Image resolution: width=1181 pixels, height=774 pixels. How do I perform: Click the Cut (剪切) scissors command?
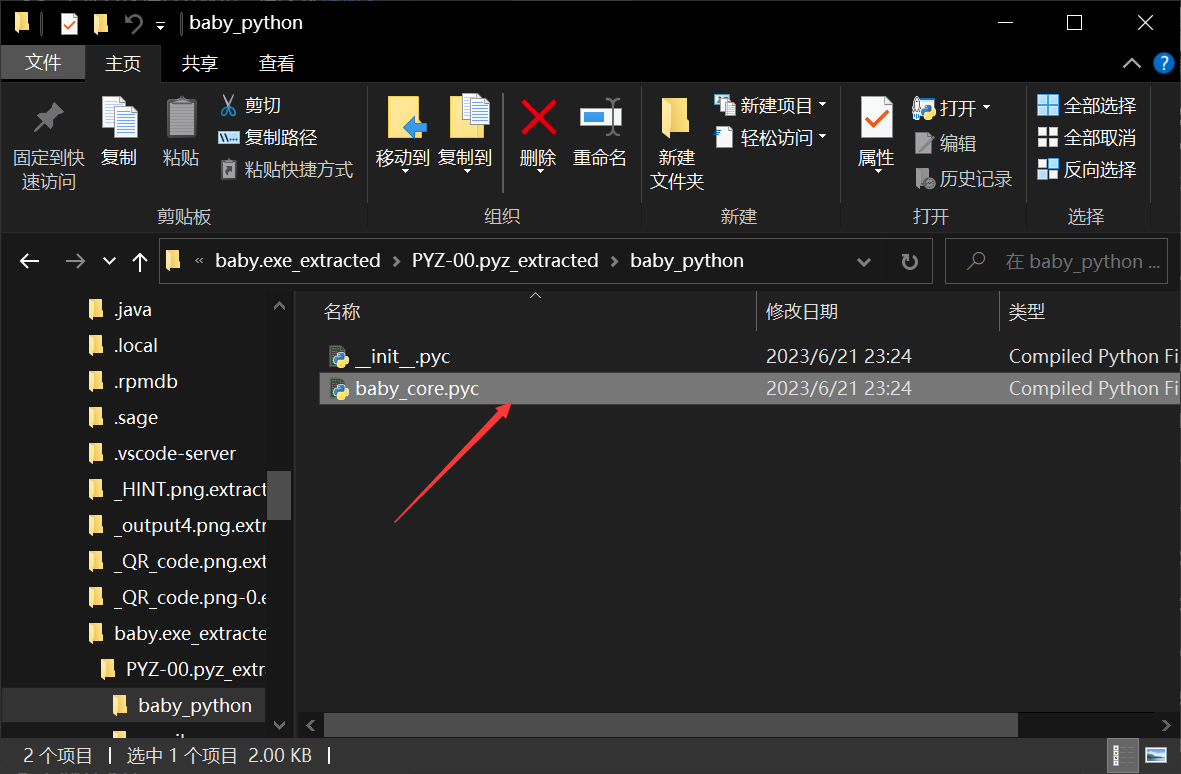[x=250, y=105]
